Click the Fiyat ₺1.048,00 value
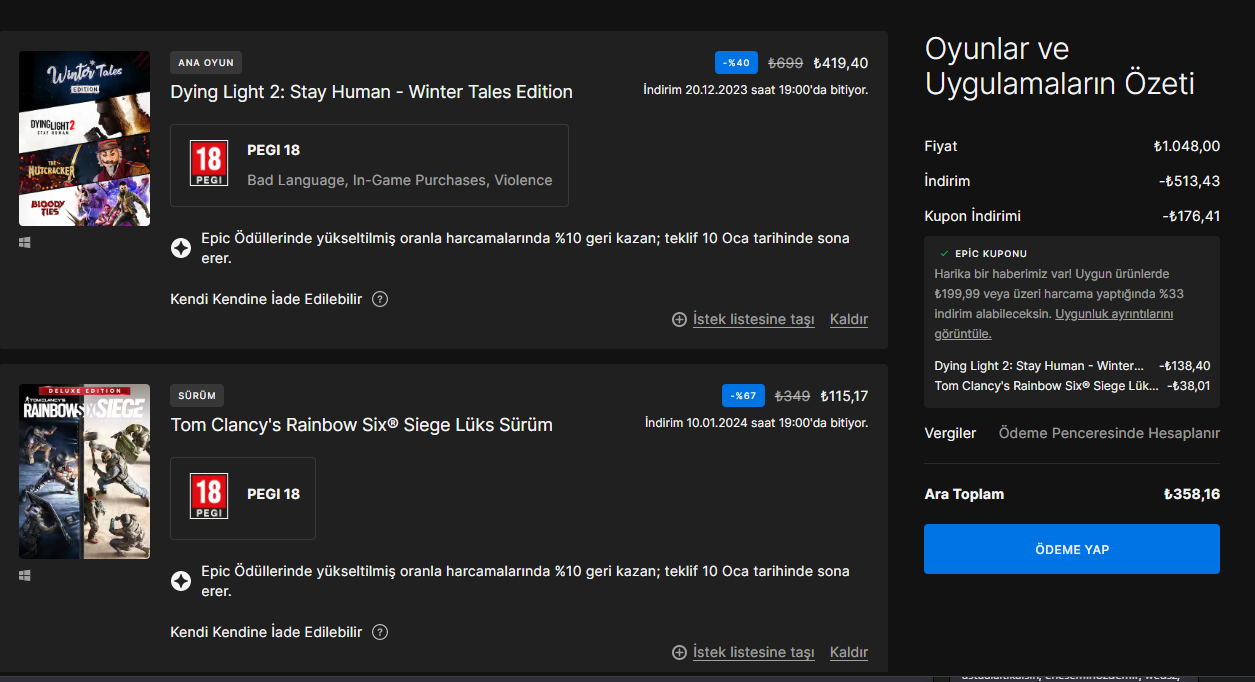 click(1186, 146)
